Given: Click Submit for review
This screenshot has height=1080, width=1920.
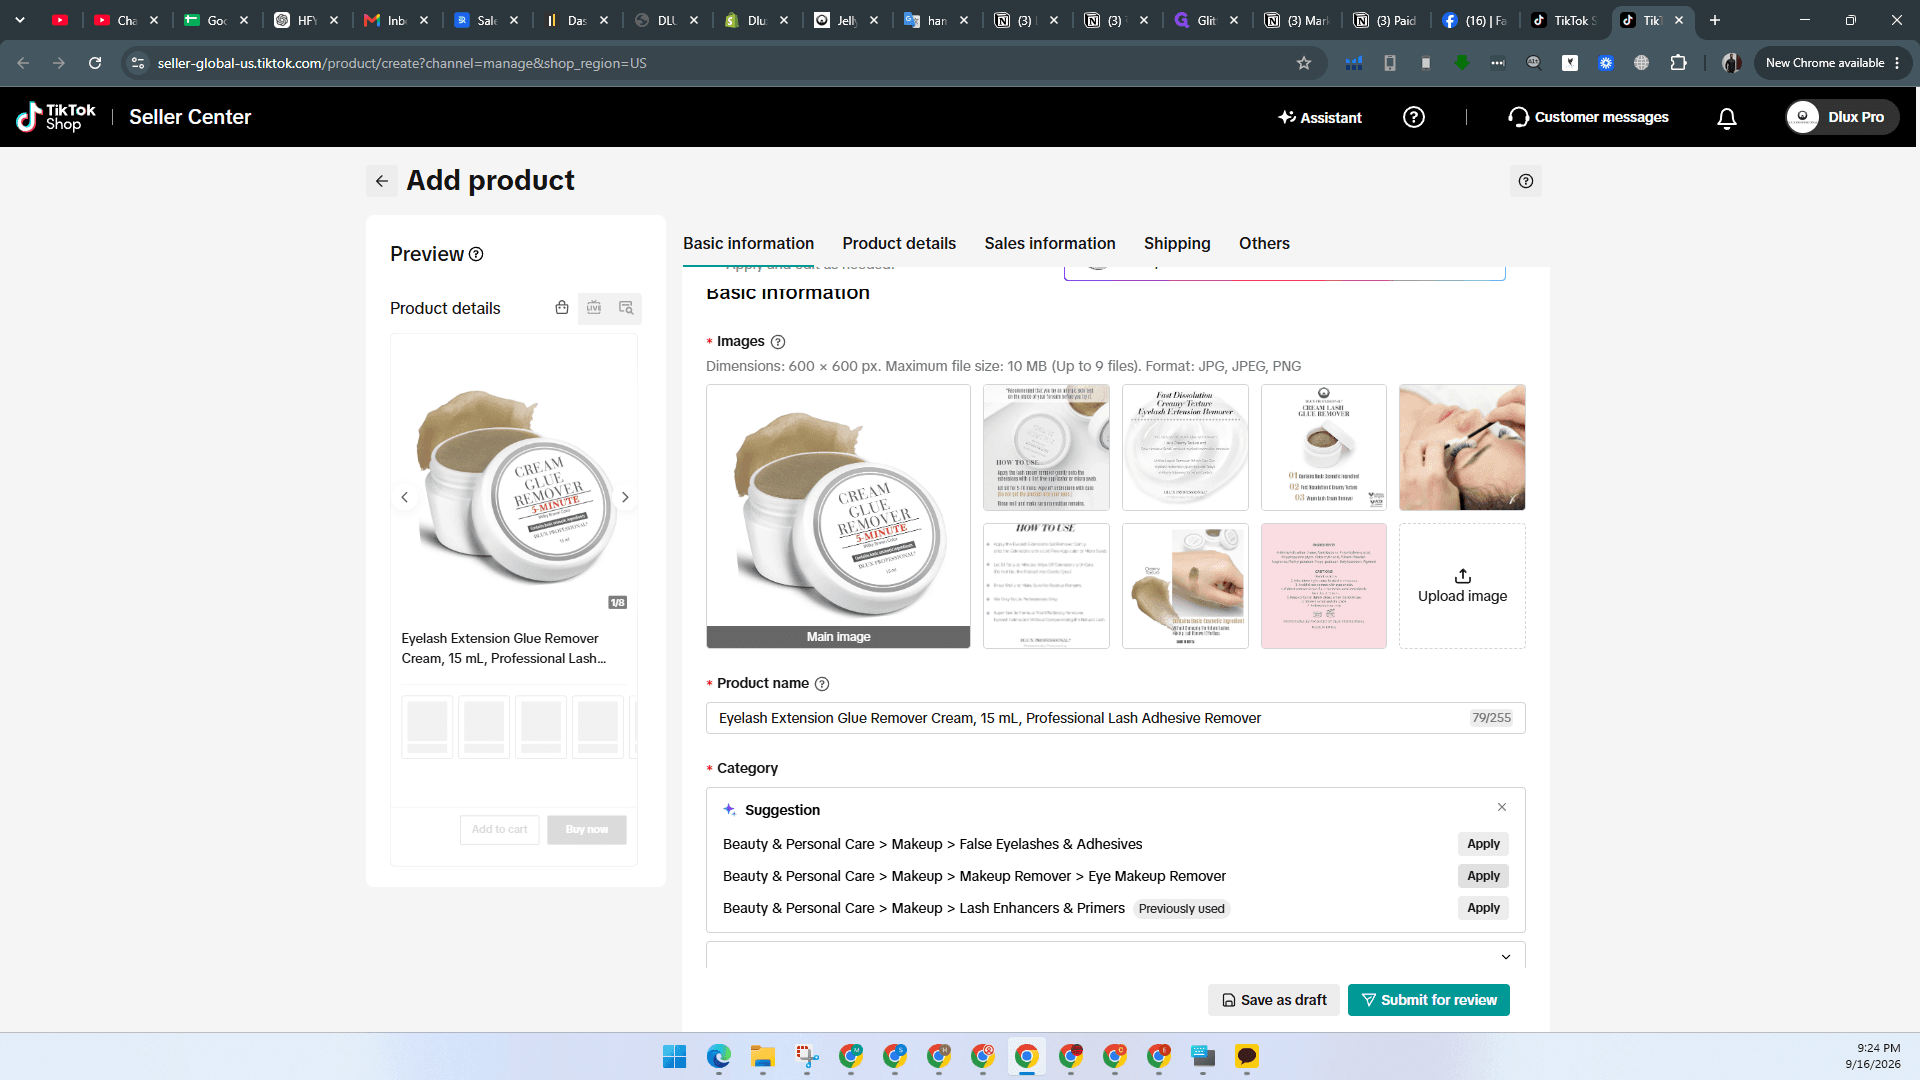Looking at the screenshot, I should 1428,1000.
